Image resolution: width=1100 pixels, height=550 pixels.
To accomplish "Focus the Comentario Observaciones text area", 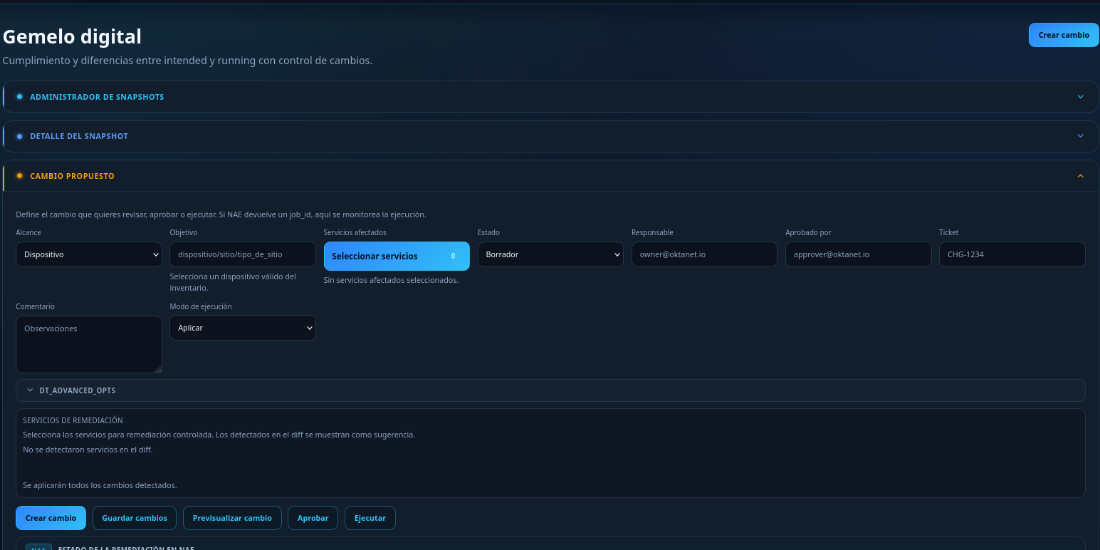I will [89, 344].
